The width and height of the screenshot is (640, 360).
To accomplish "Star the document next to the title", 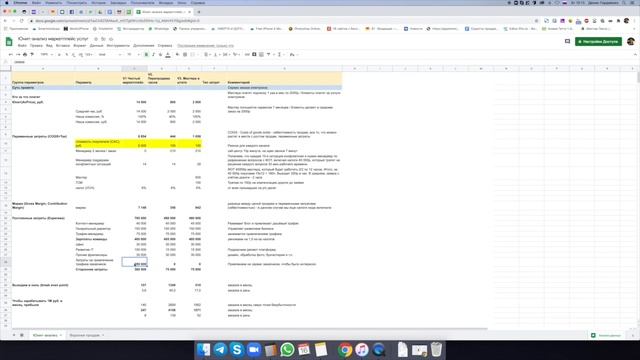I will pos(96,39).
